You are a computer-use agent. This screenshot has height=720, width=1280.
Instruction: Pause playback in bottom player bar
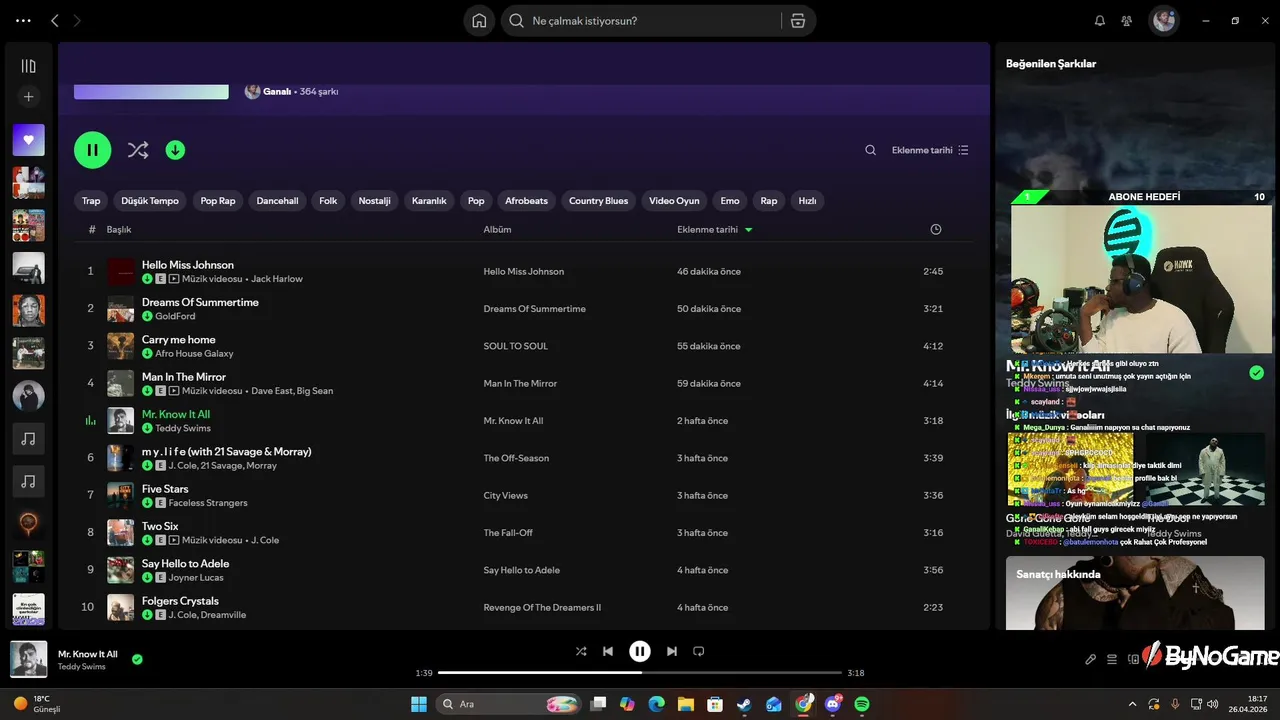640,652
